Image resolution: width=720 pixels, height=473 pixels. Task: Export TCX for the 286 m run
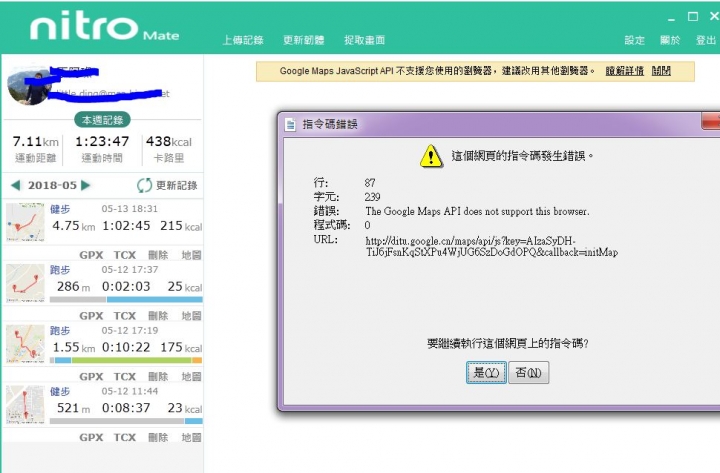pyautogui.click(x=124, y=315)
